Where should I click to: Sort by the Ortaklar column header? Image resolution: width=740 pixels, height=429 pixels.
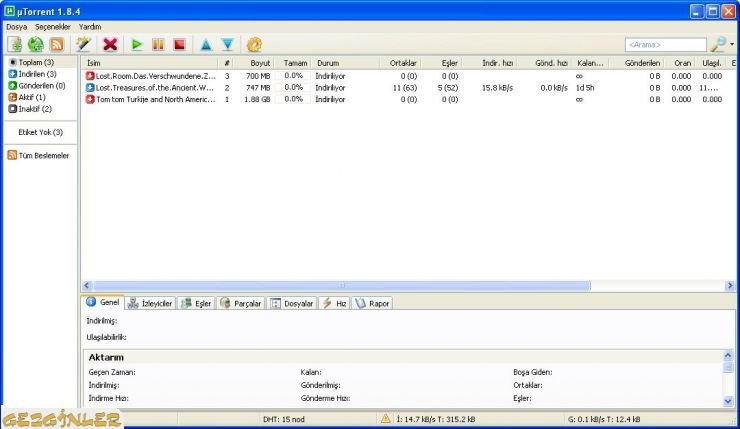pyautogui.click(x=401, y=63)
